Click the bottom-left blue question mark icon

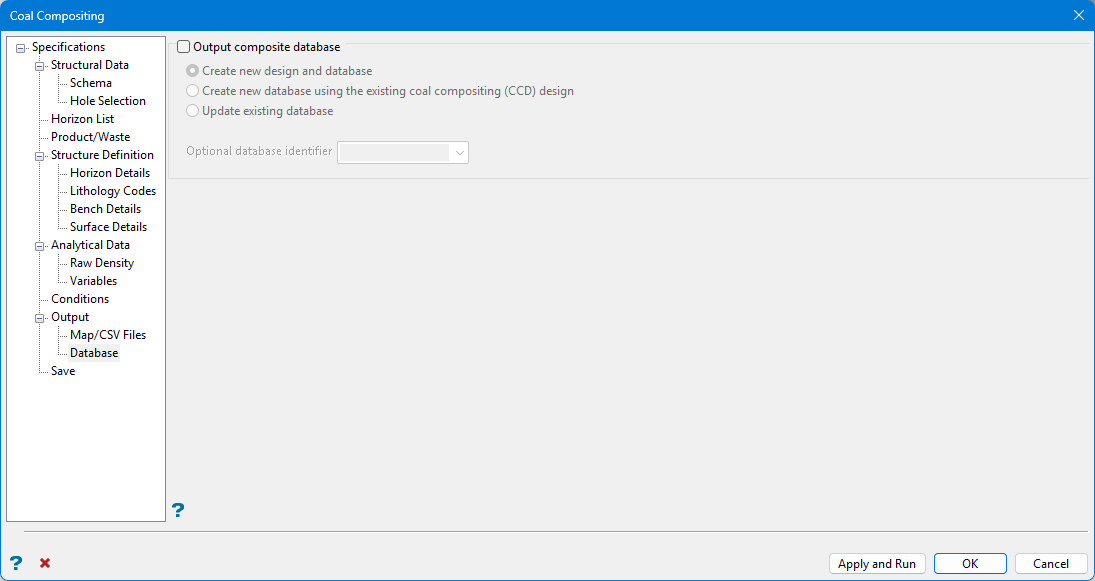(16, 563)
